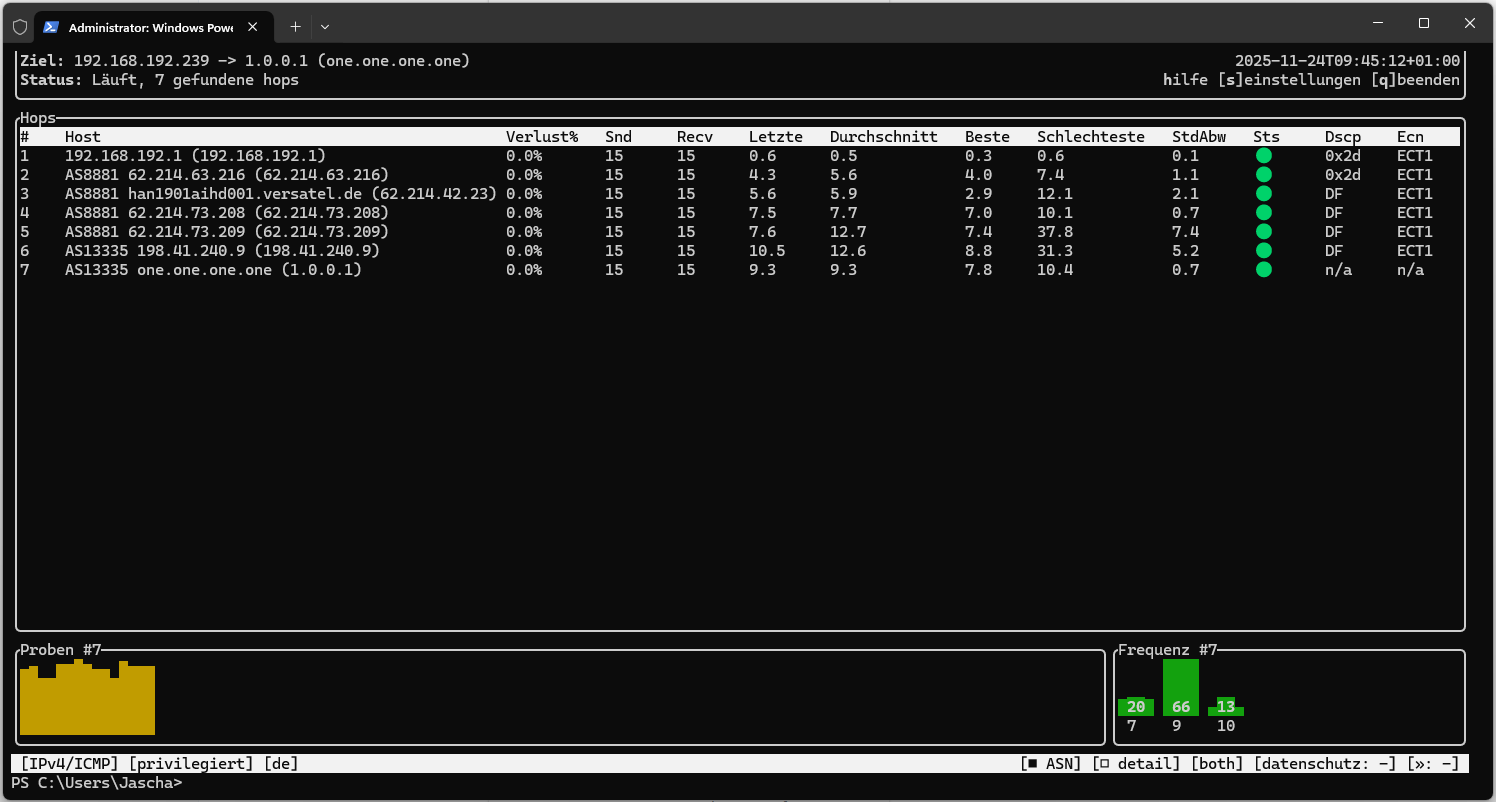Click the green status dot for hop 3
The height and width of the screenshot is (802, 1496).
tap(1263, 194)
